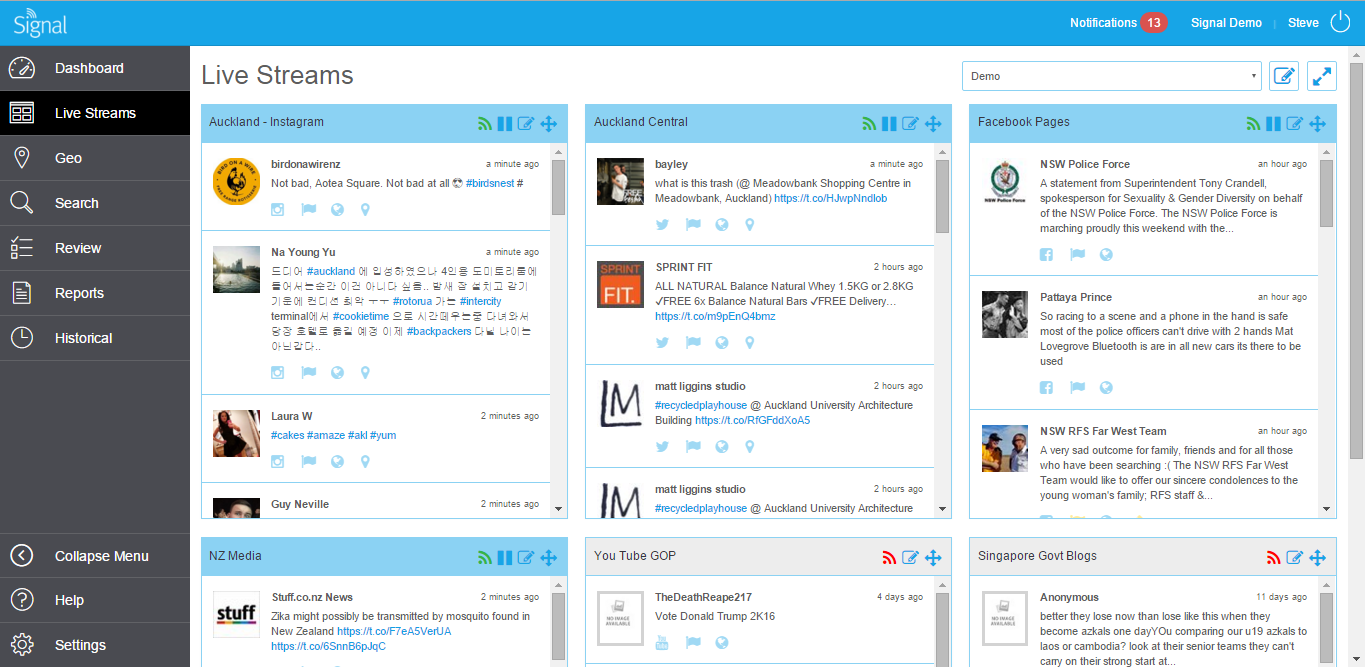Click up arrow of main page scrollbar
1365x667 pixels.
pyautogui.click(x=1357, y=53)
